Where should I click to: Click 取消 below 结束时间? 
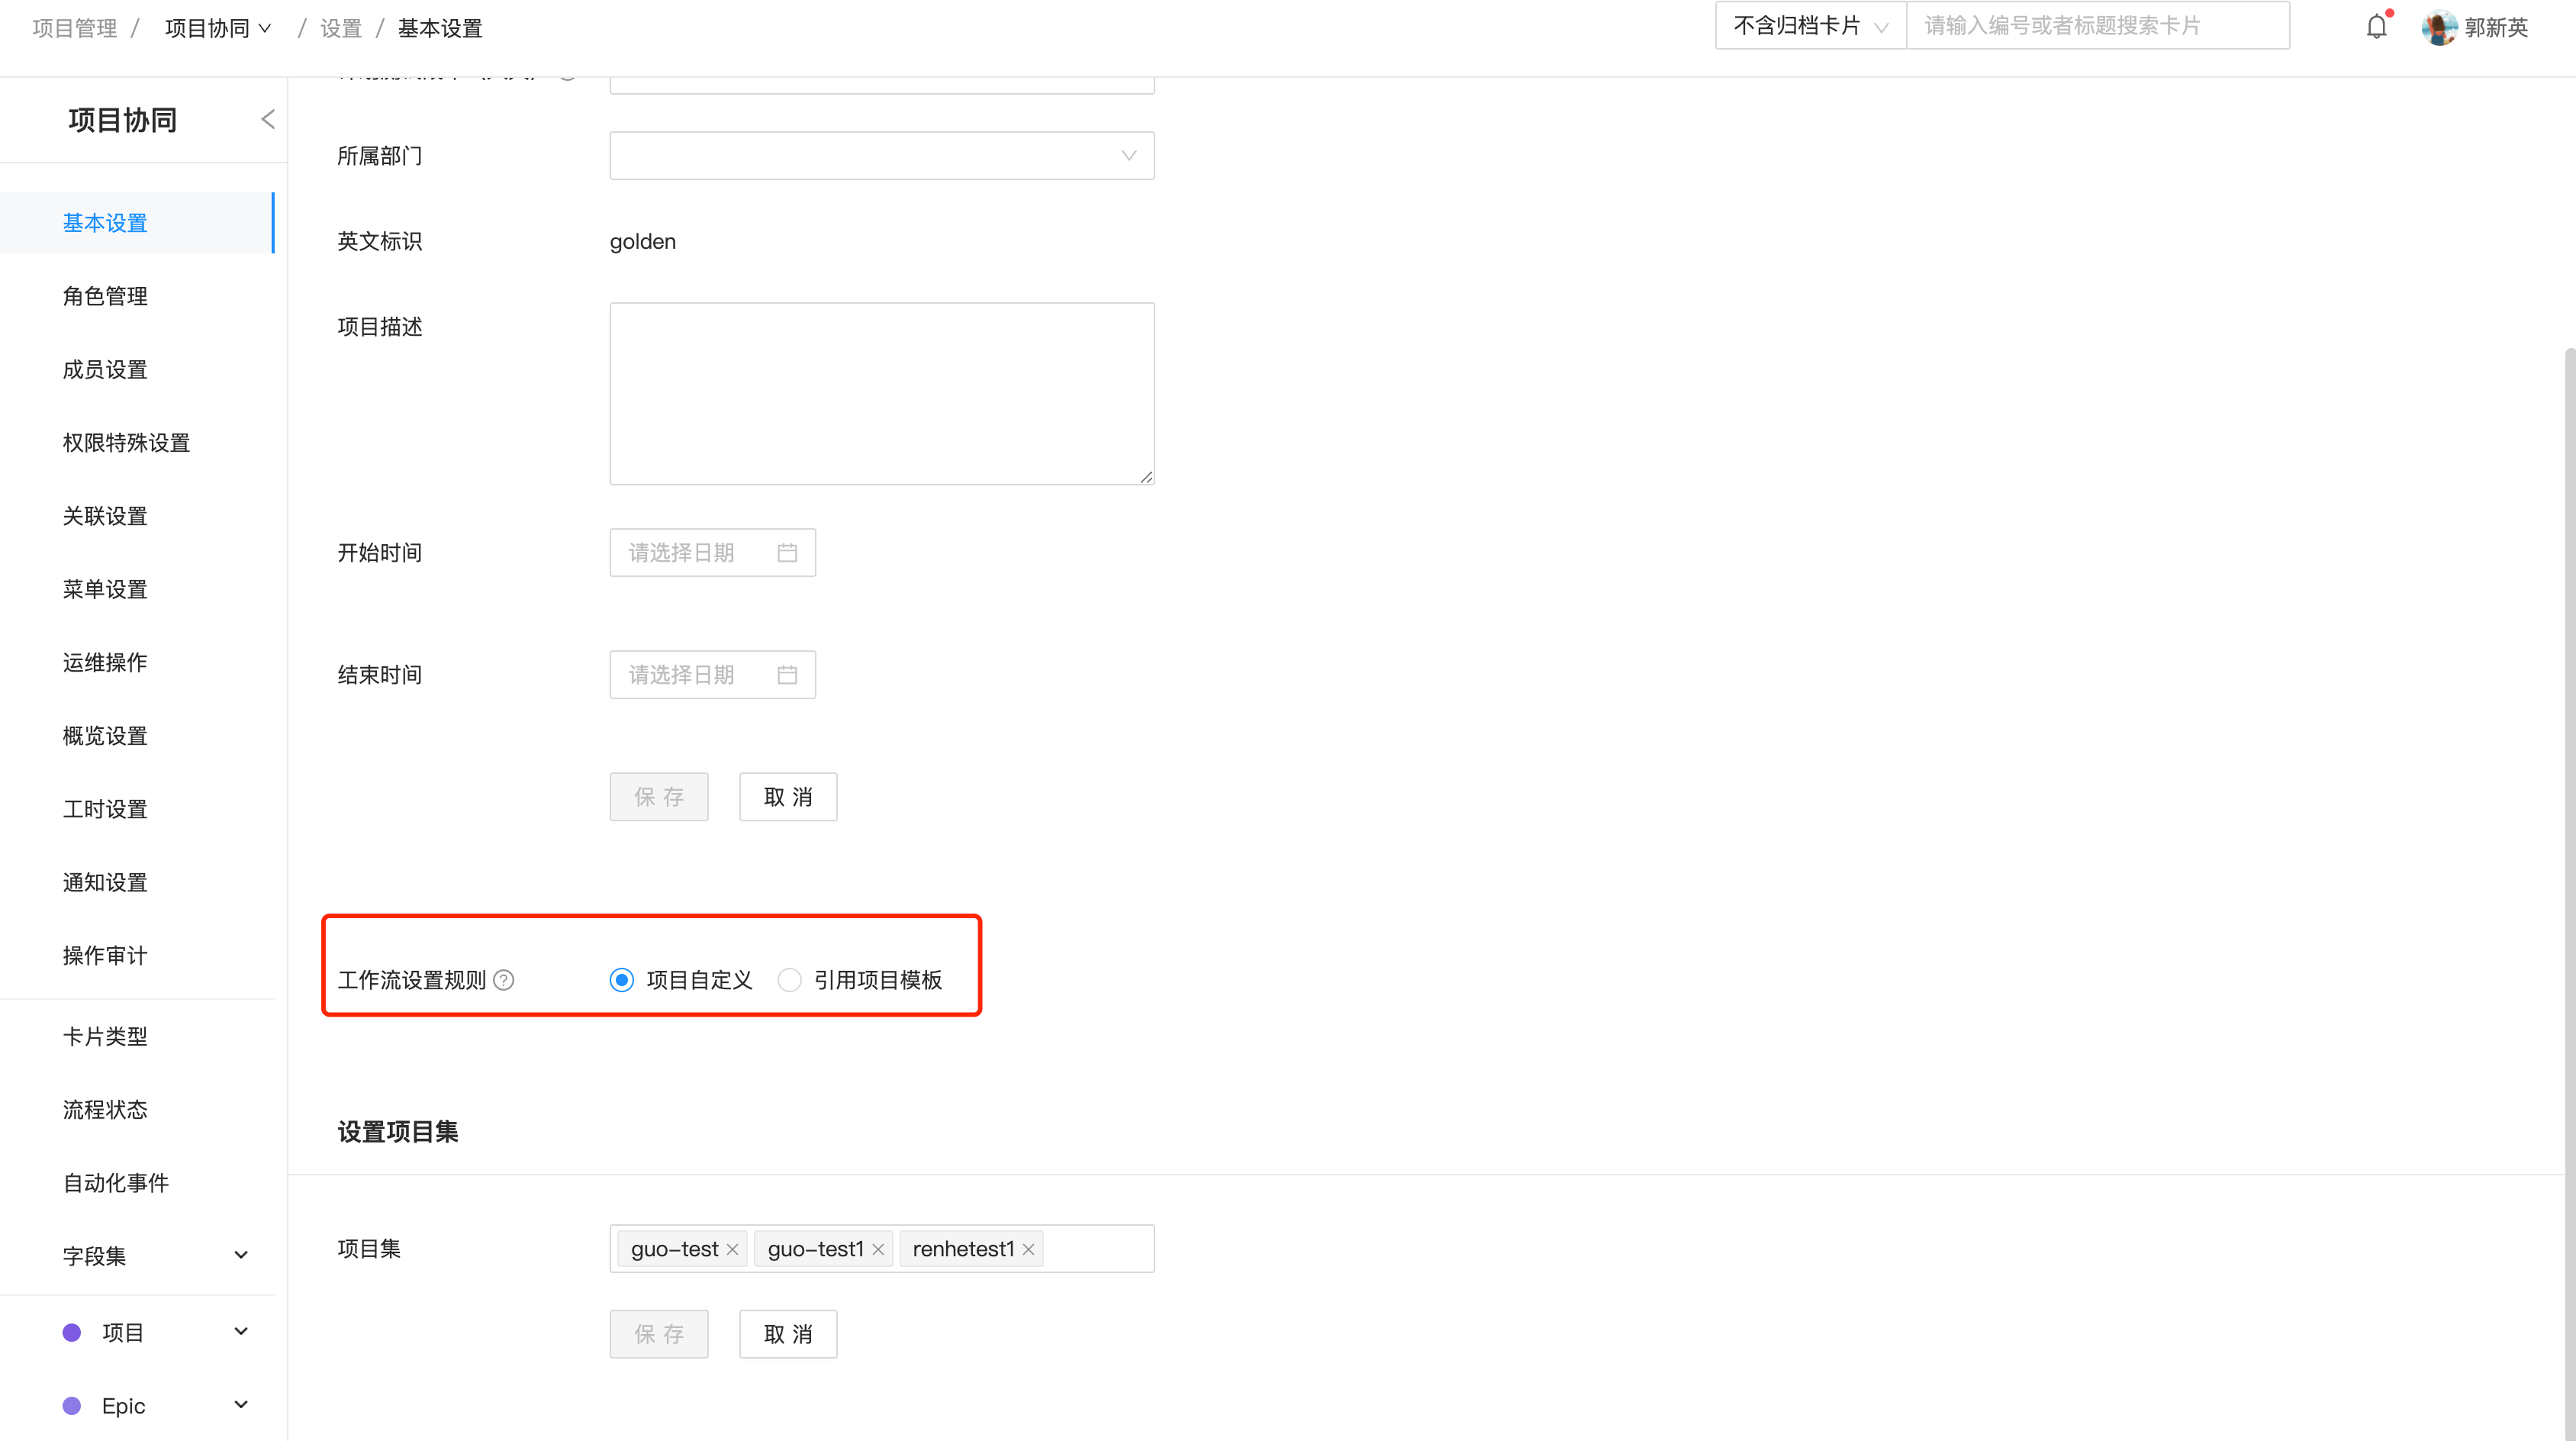pos(788,797)
